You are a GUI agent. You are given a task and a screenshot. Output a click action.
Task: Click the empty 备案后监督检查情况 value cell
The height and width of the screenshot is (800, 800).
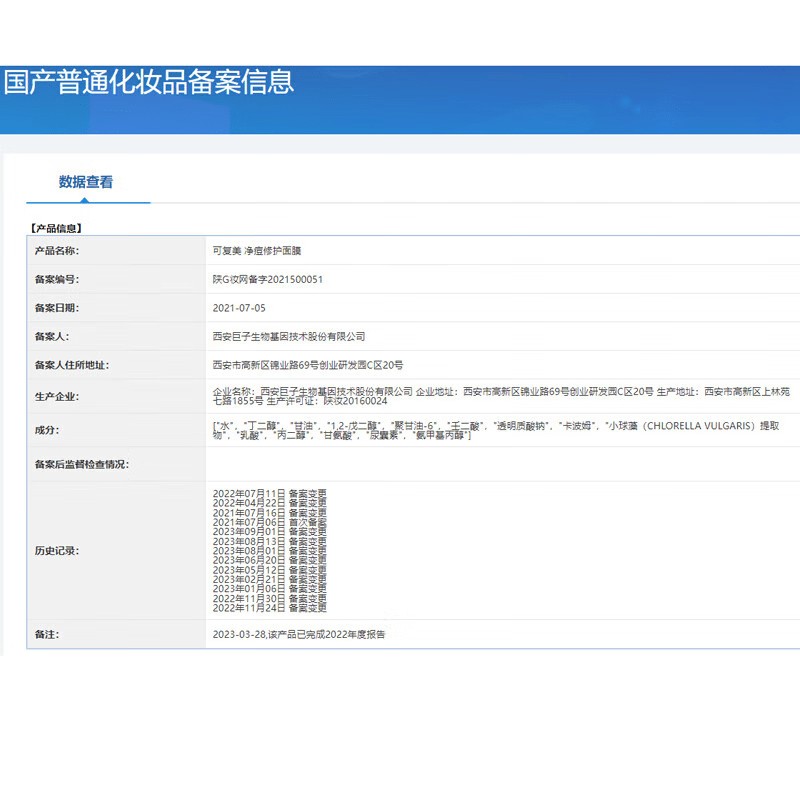click(x=500, y=464)
